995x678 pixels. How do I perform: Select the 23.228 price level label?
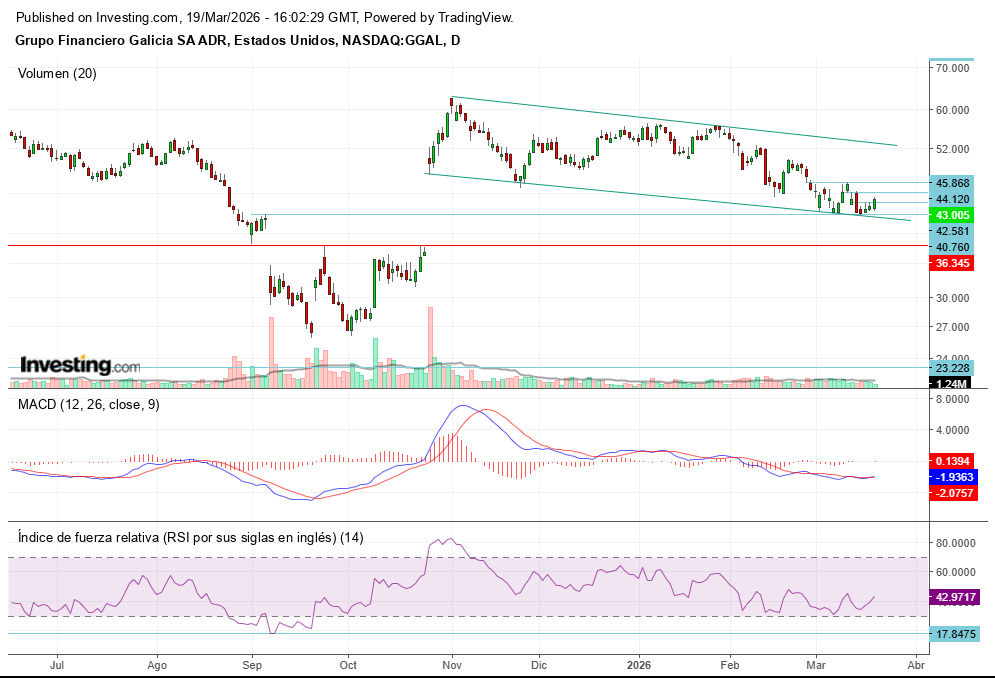(951, 368)
